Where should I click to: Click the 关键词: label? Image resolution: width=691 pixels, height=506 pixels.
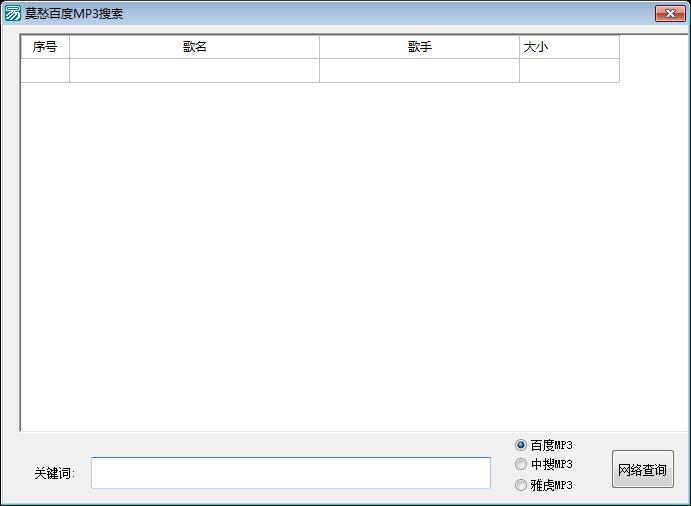pyautogui.click(x=55, y=473)
